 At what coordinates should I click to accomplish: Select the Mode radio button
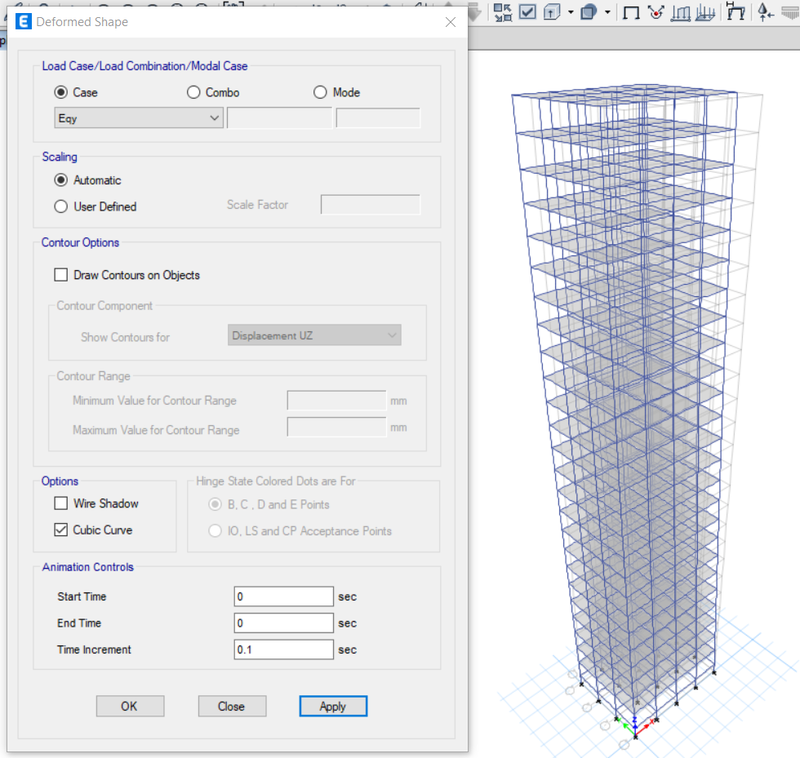320,92
